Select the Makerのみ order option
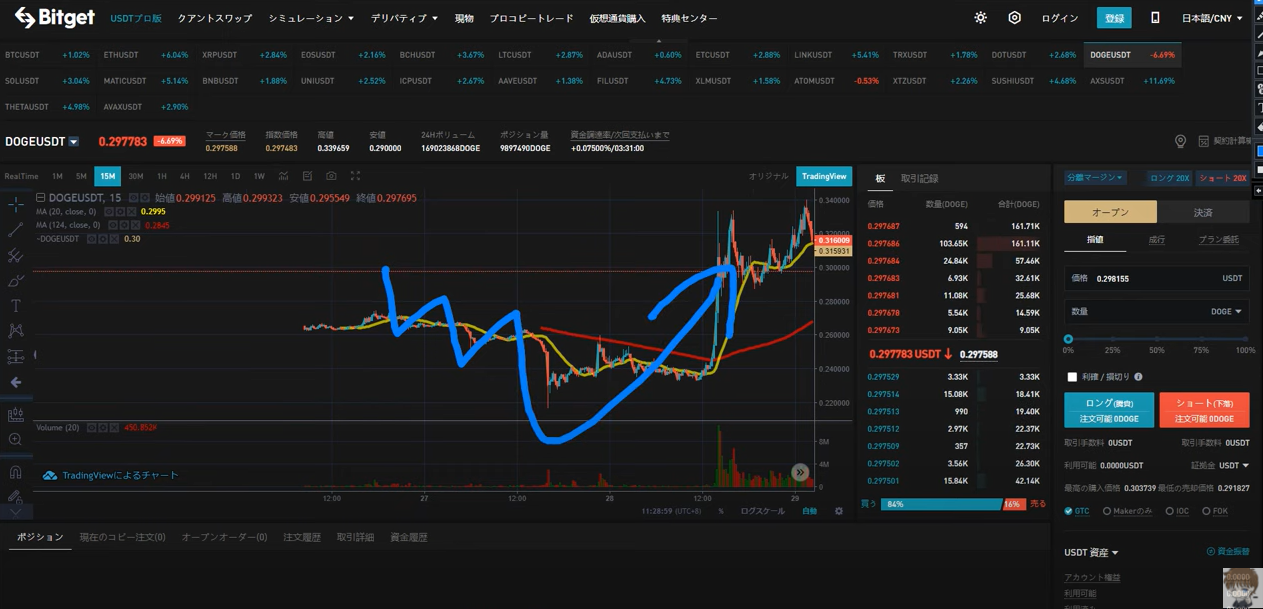 [1107, 511]
